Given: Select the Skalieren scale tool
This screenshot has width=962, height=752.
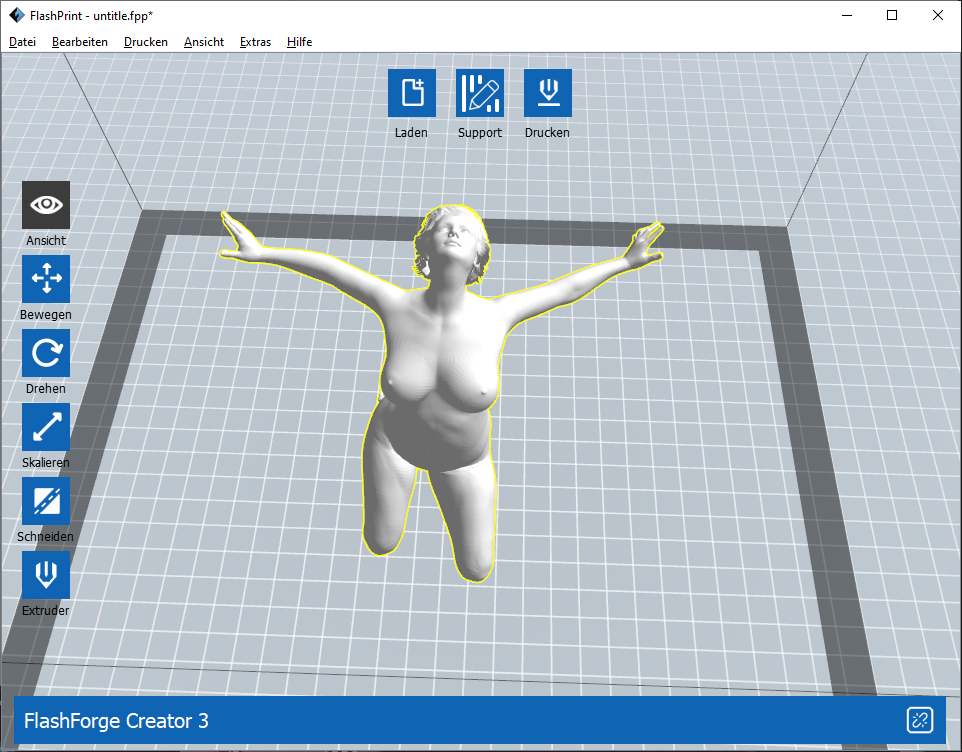Looking at the screenshot, I should [x=46, y=427].
